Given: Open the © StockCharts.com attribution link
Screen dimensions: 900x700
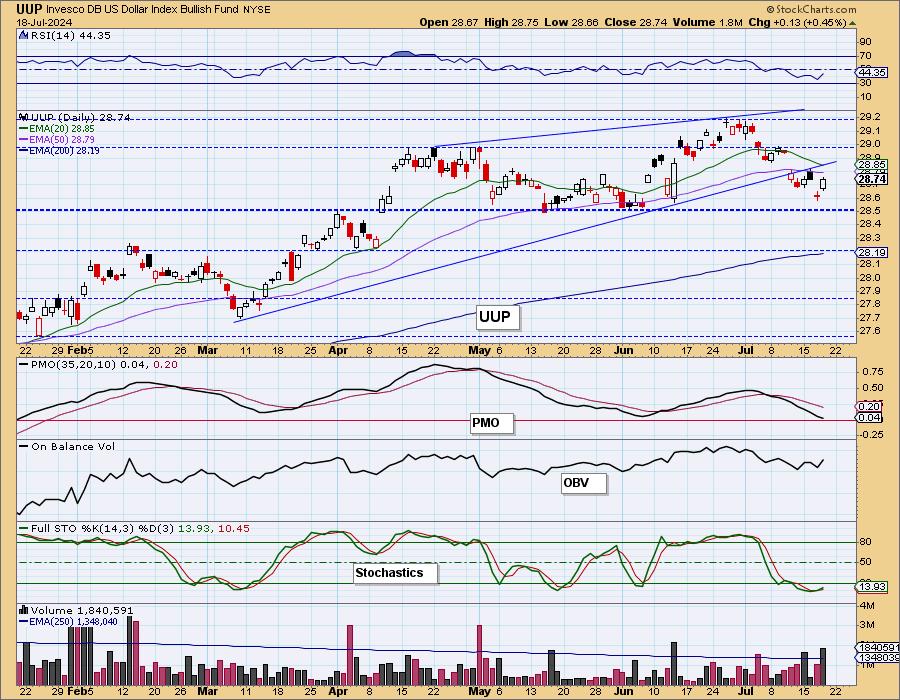Looking at the screenshot, I should [x=811, y=9].
